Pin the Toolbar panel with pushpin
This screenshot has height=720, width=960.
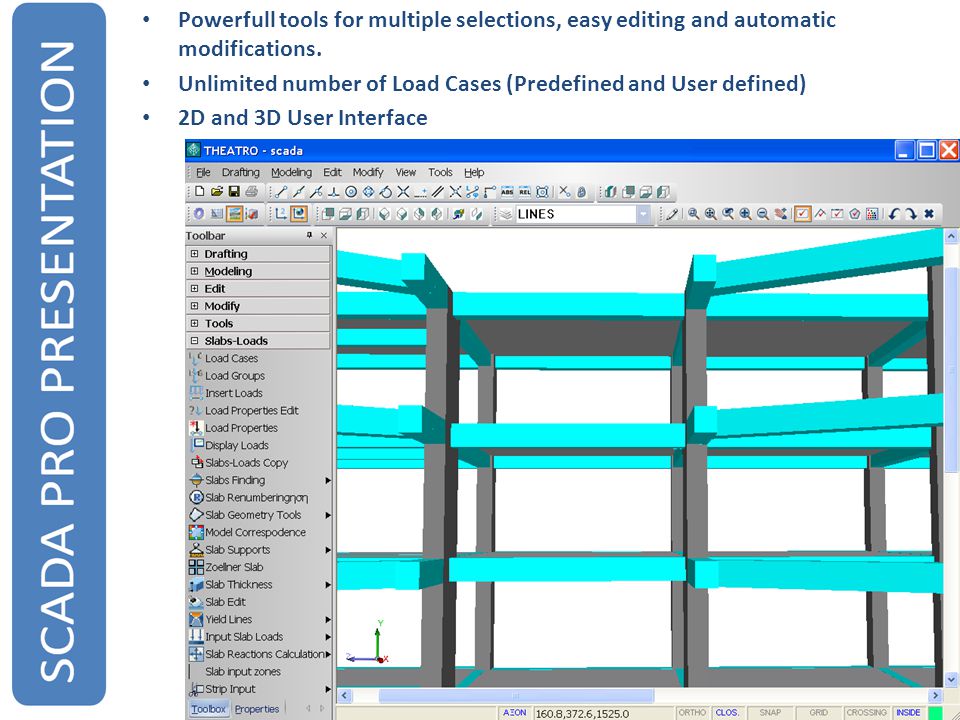[x=309, y=236]
